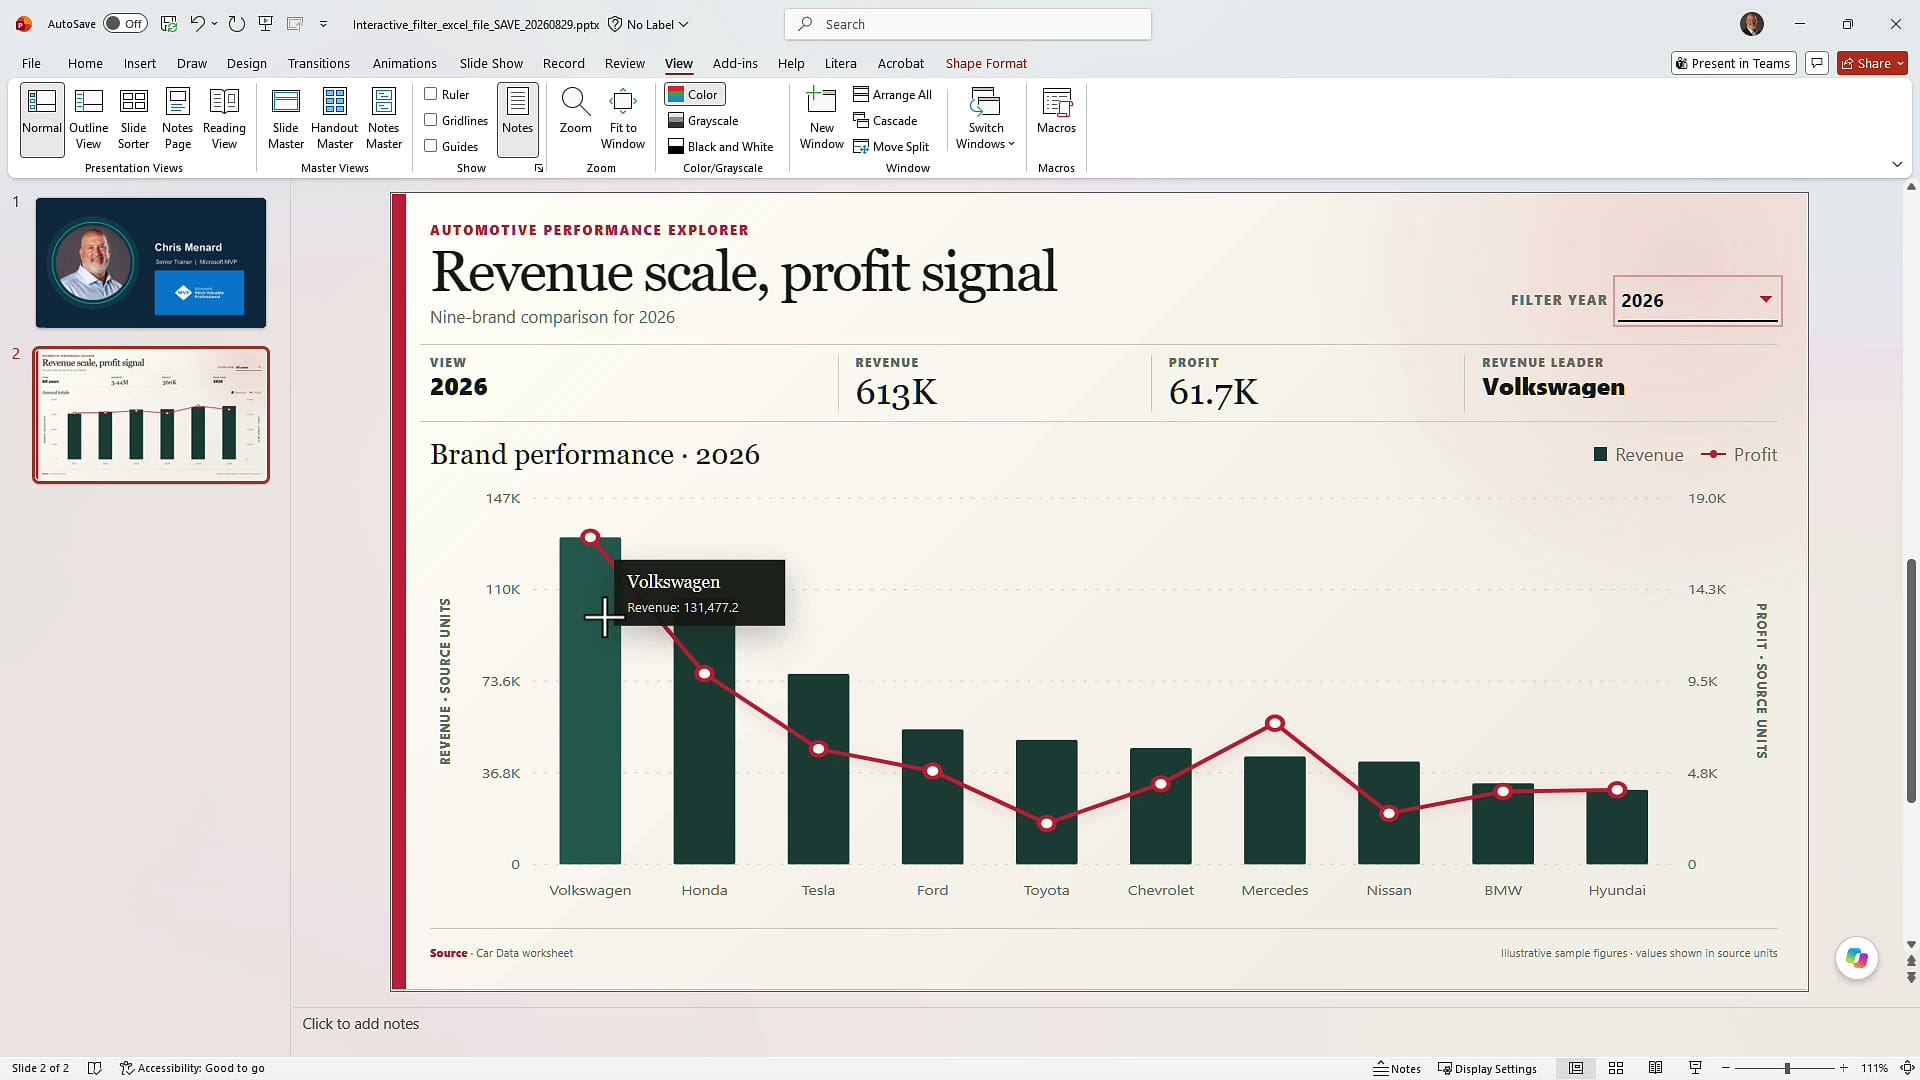Open sensitivity No Label dropdown
The image size is (1920, 1080).
(x=649, y=24)
